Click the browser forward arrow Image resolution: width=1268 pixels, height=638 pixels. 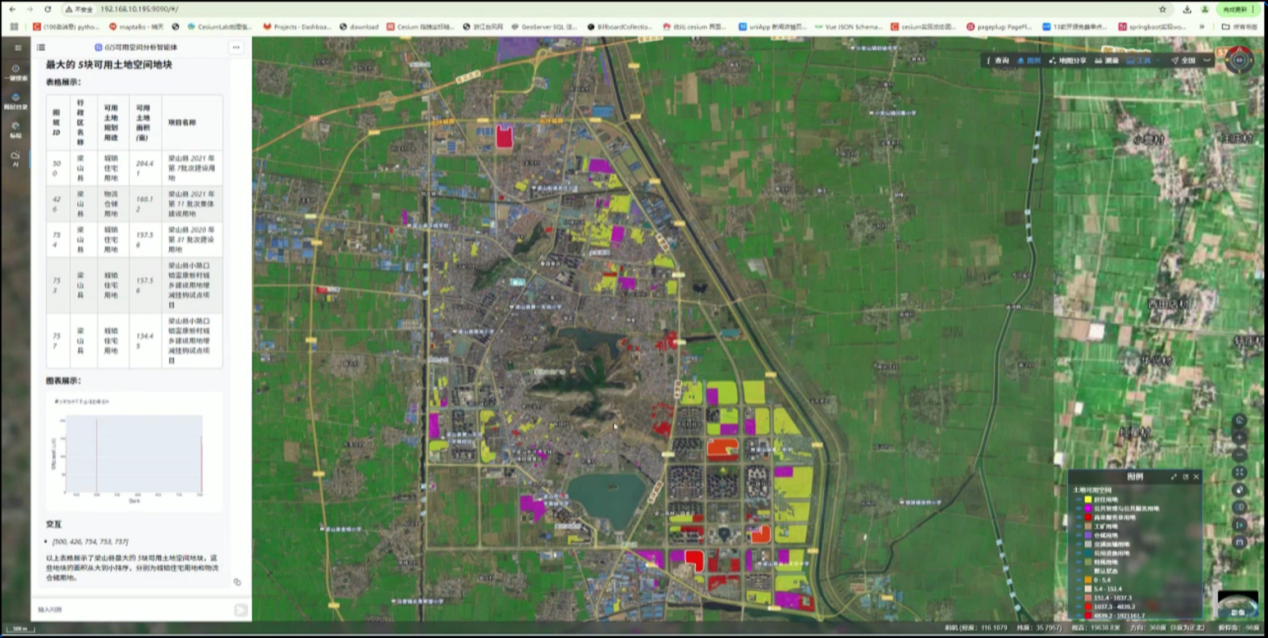30,9
